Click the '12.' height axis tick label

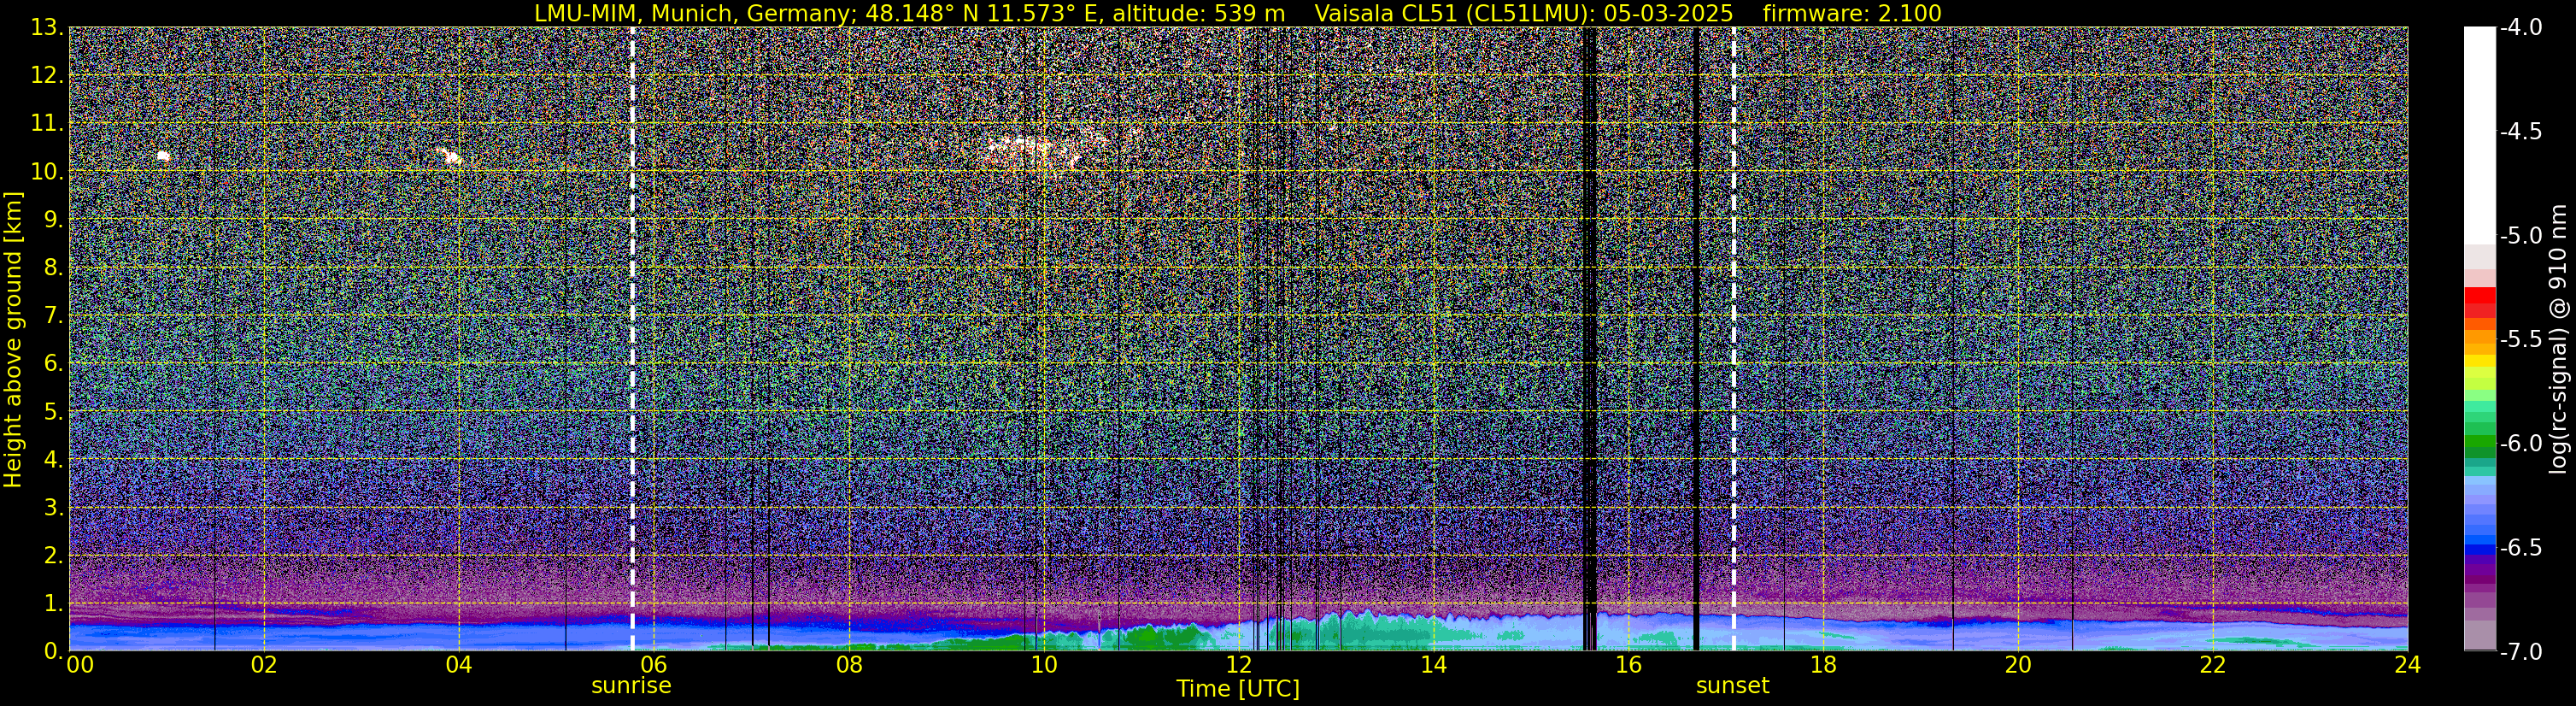point(47,75)
